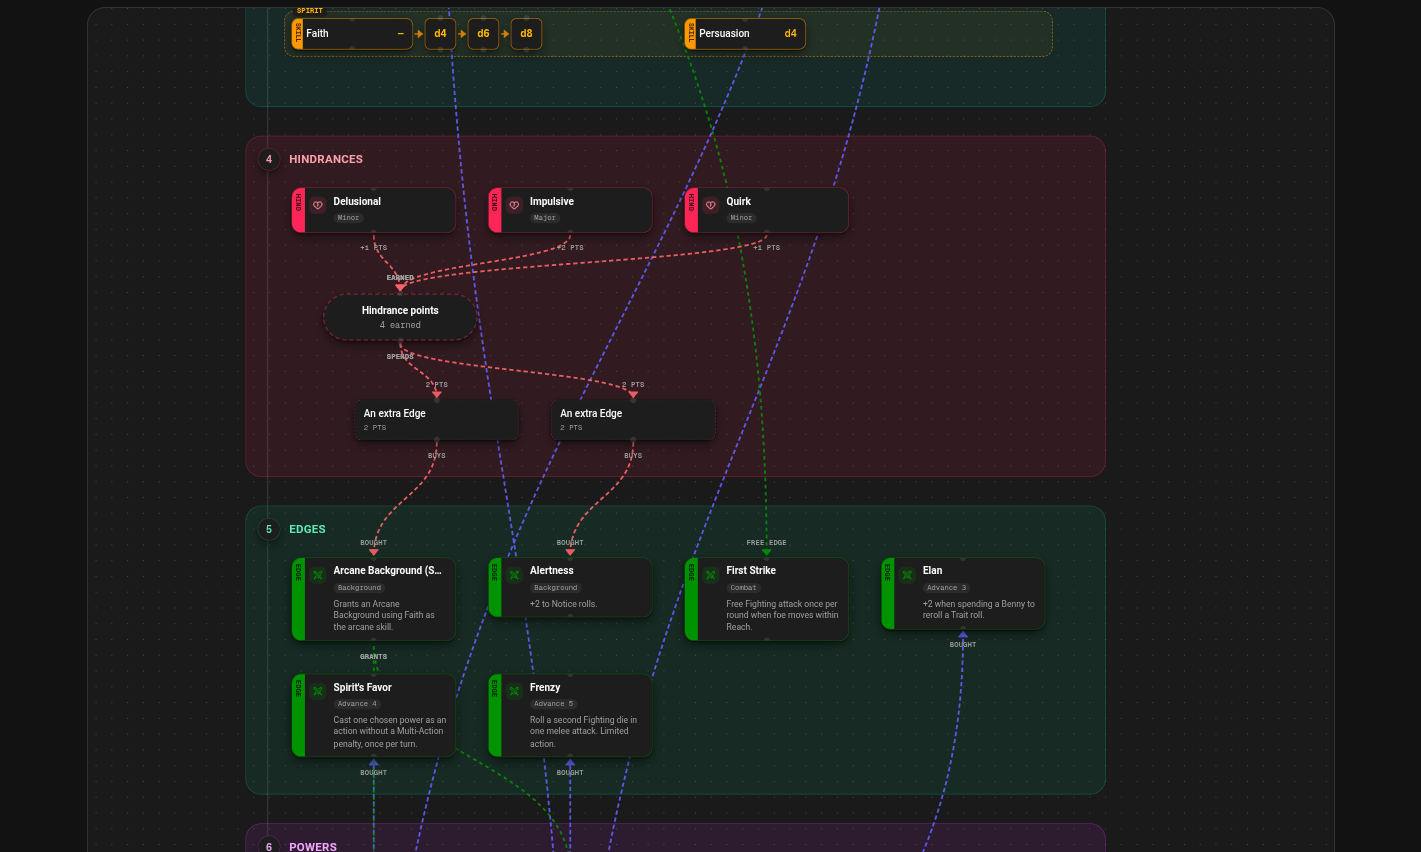Click the EARNED connector label
1421x852 pixels.
(x=400, y=278)
